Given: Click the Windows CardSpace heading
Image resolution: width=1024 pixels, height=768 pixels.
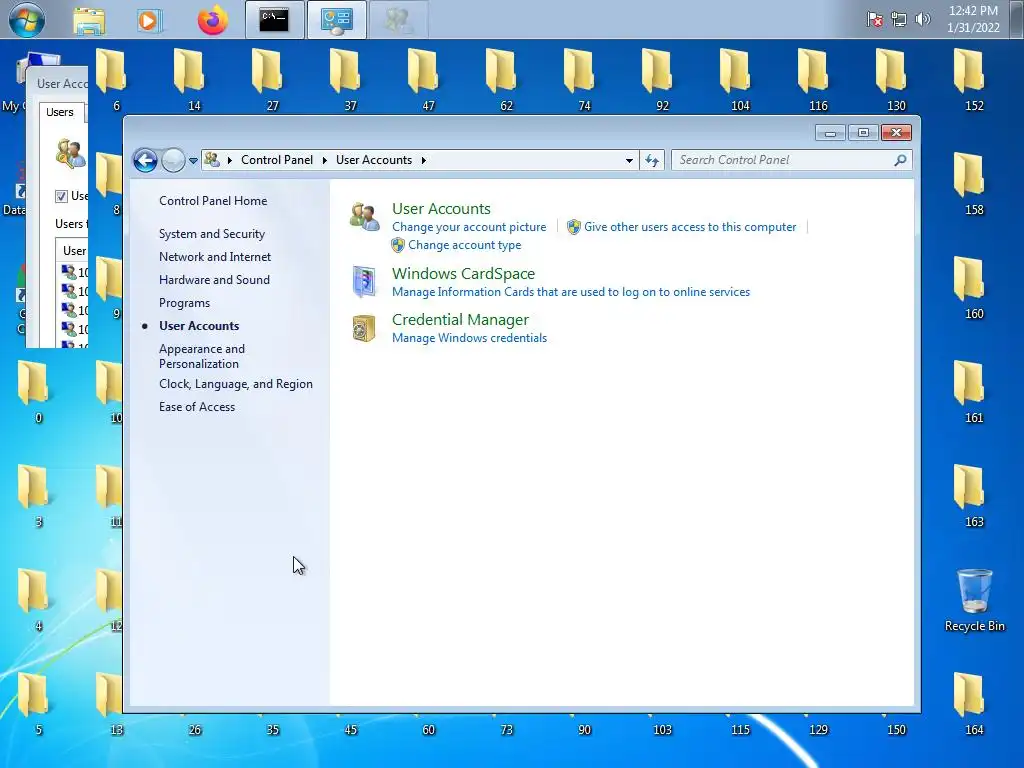Looking at the screenshot, I should tap(463, 274).
